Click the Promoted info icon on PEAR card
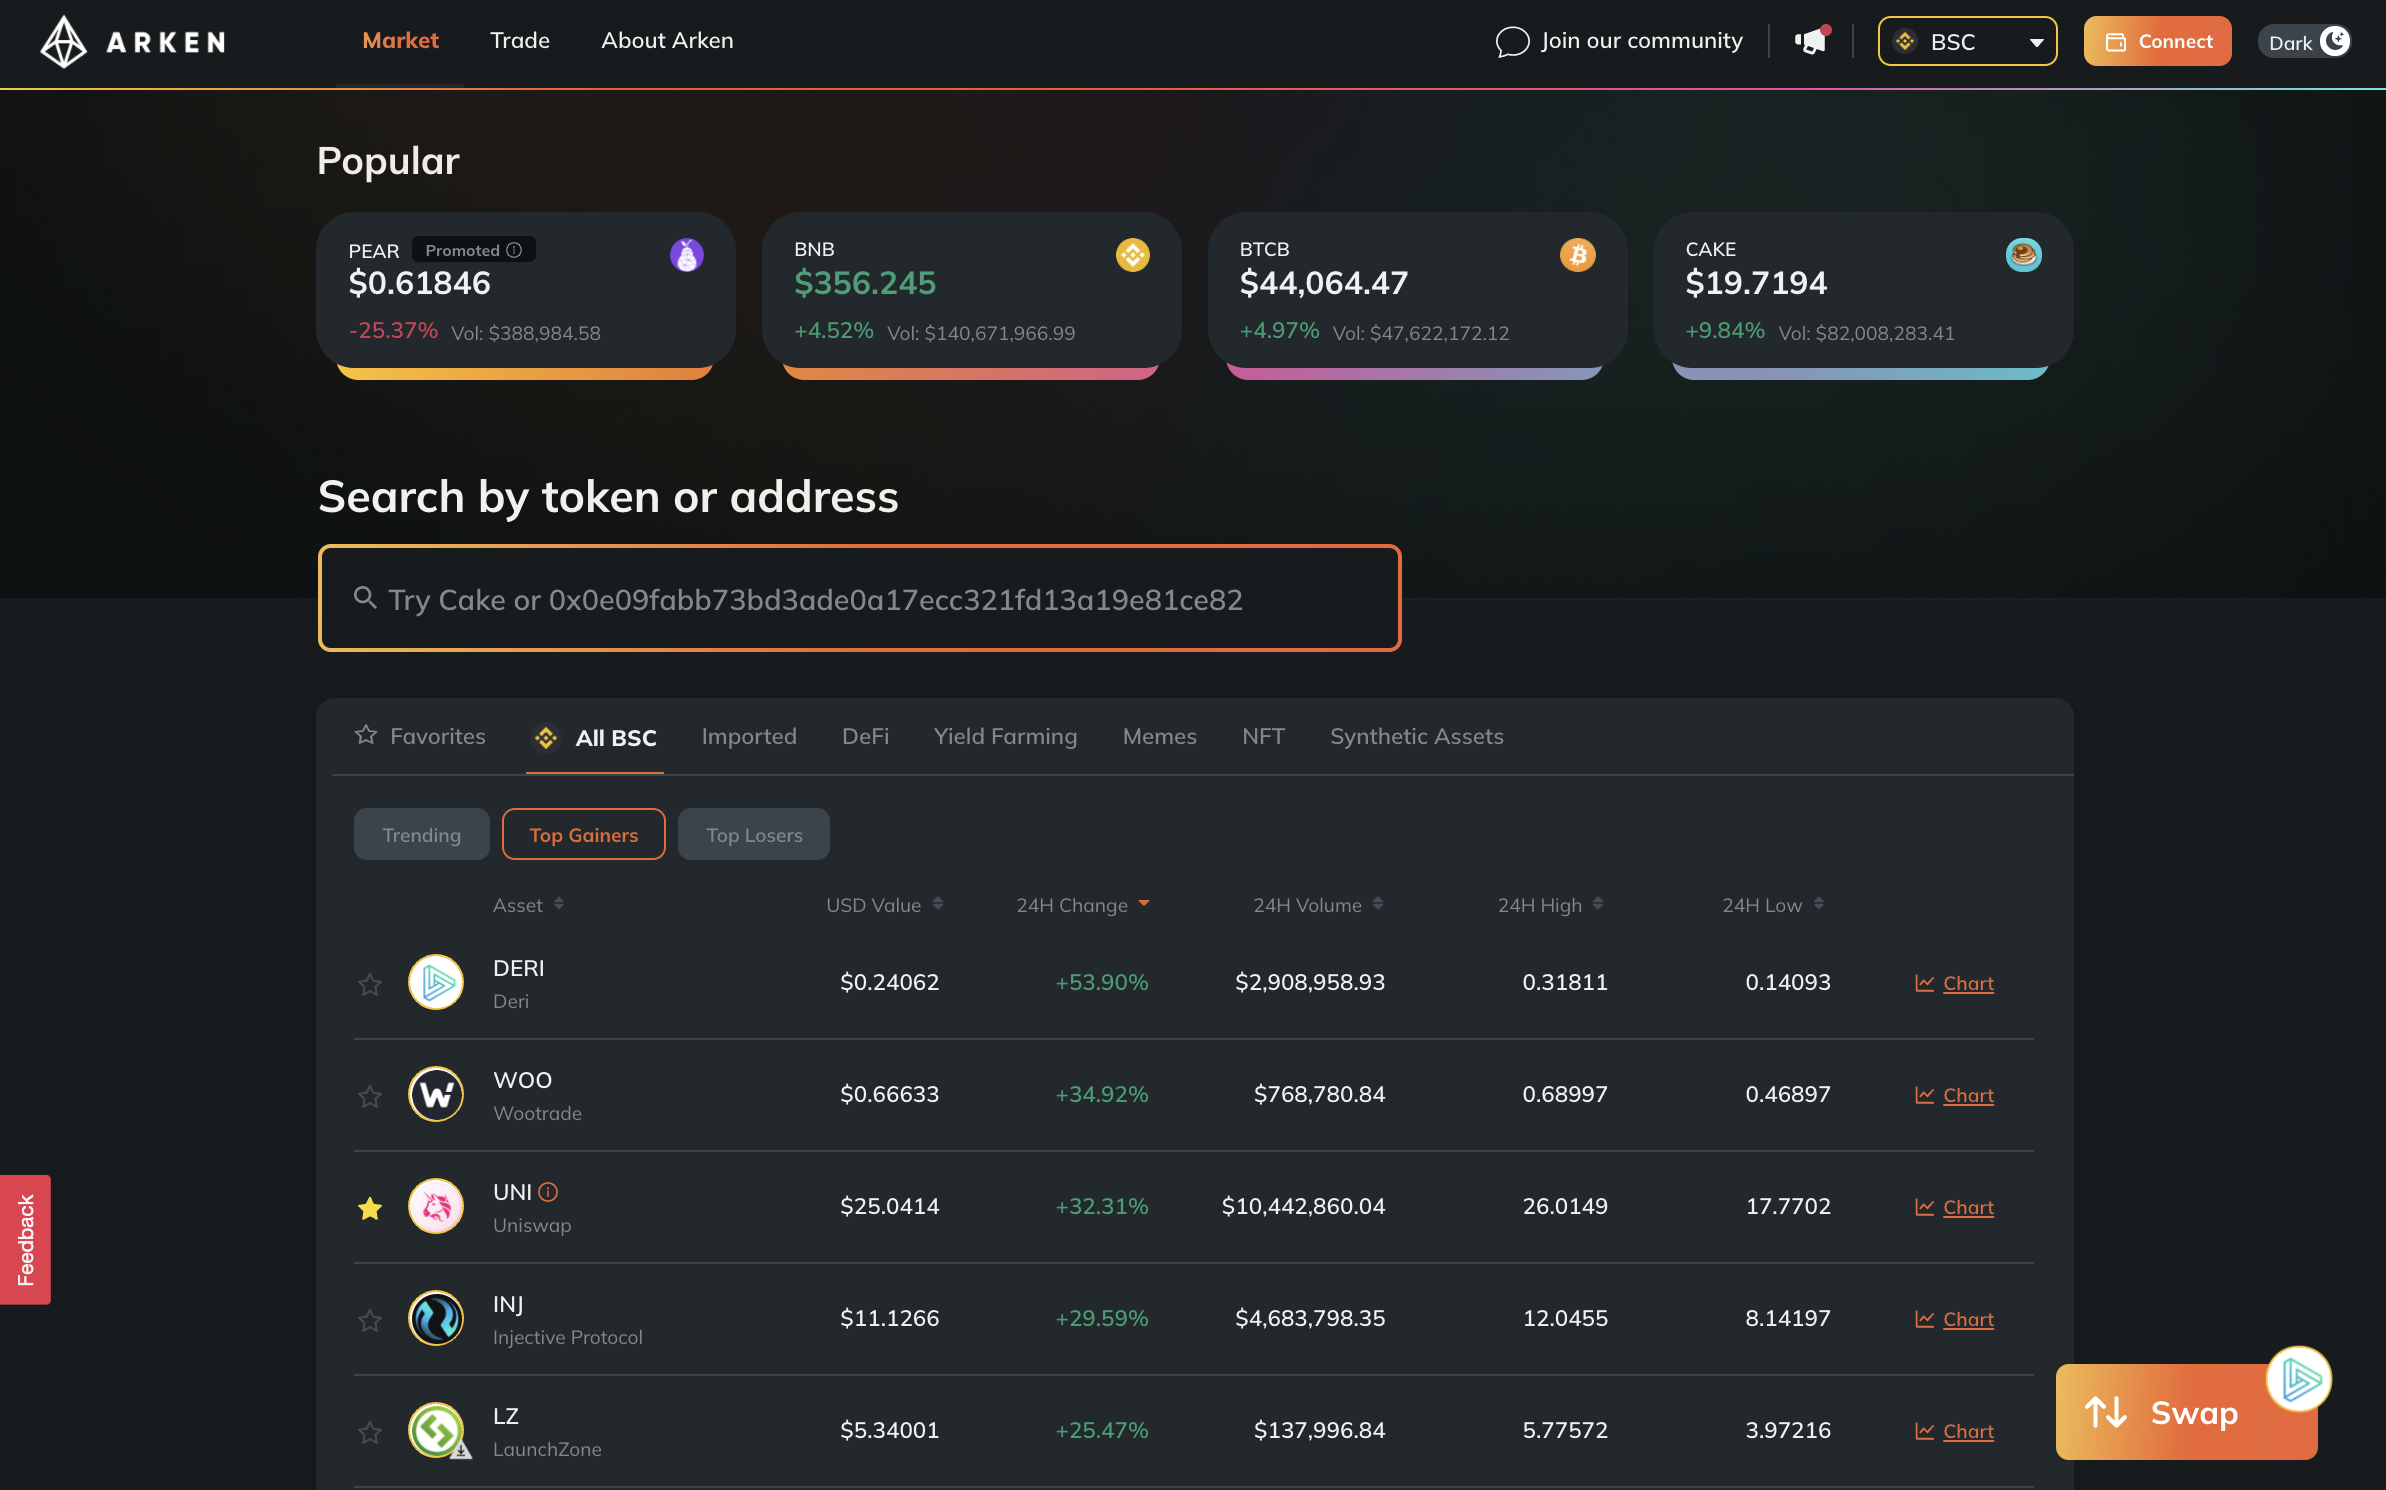 tap(514, 250)
